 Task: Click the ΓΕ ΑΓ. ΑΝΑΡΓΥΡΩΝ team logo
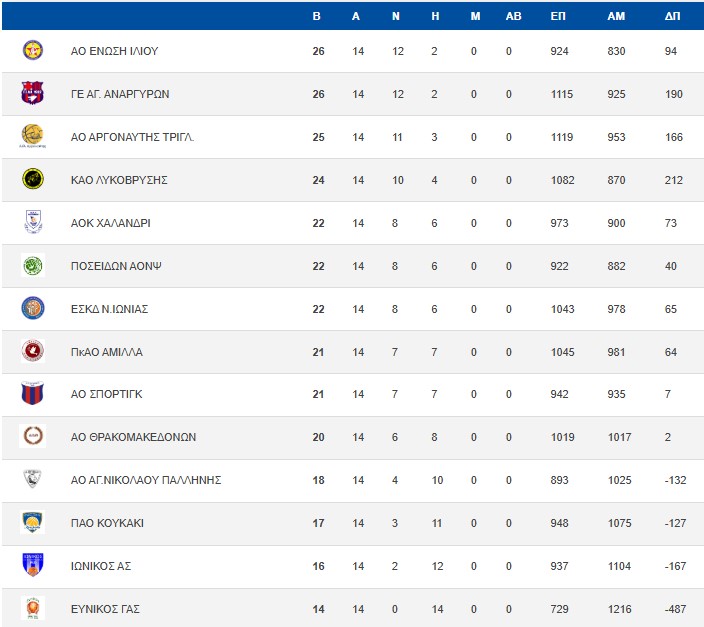pos(33,93)
